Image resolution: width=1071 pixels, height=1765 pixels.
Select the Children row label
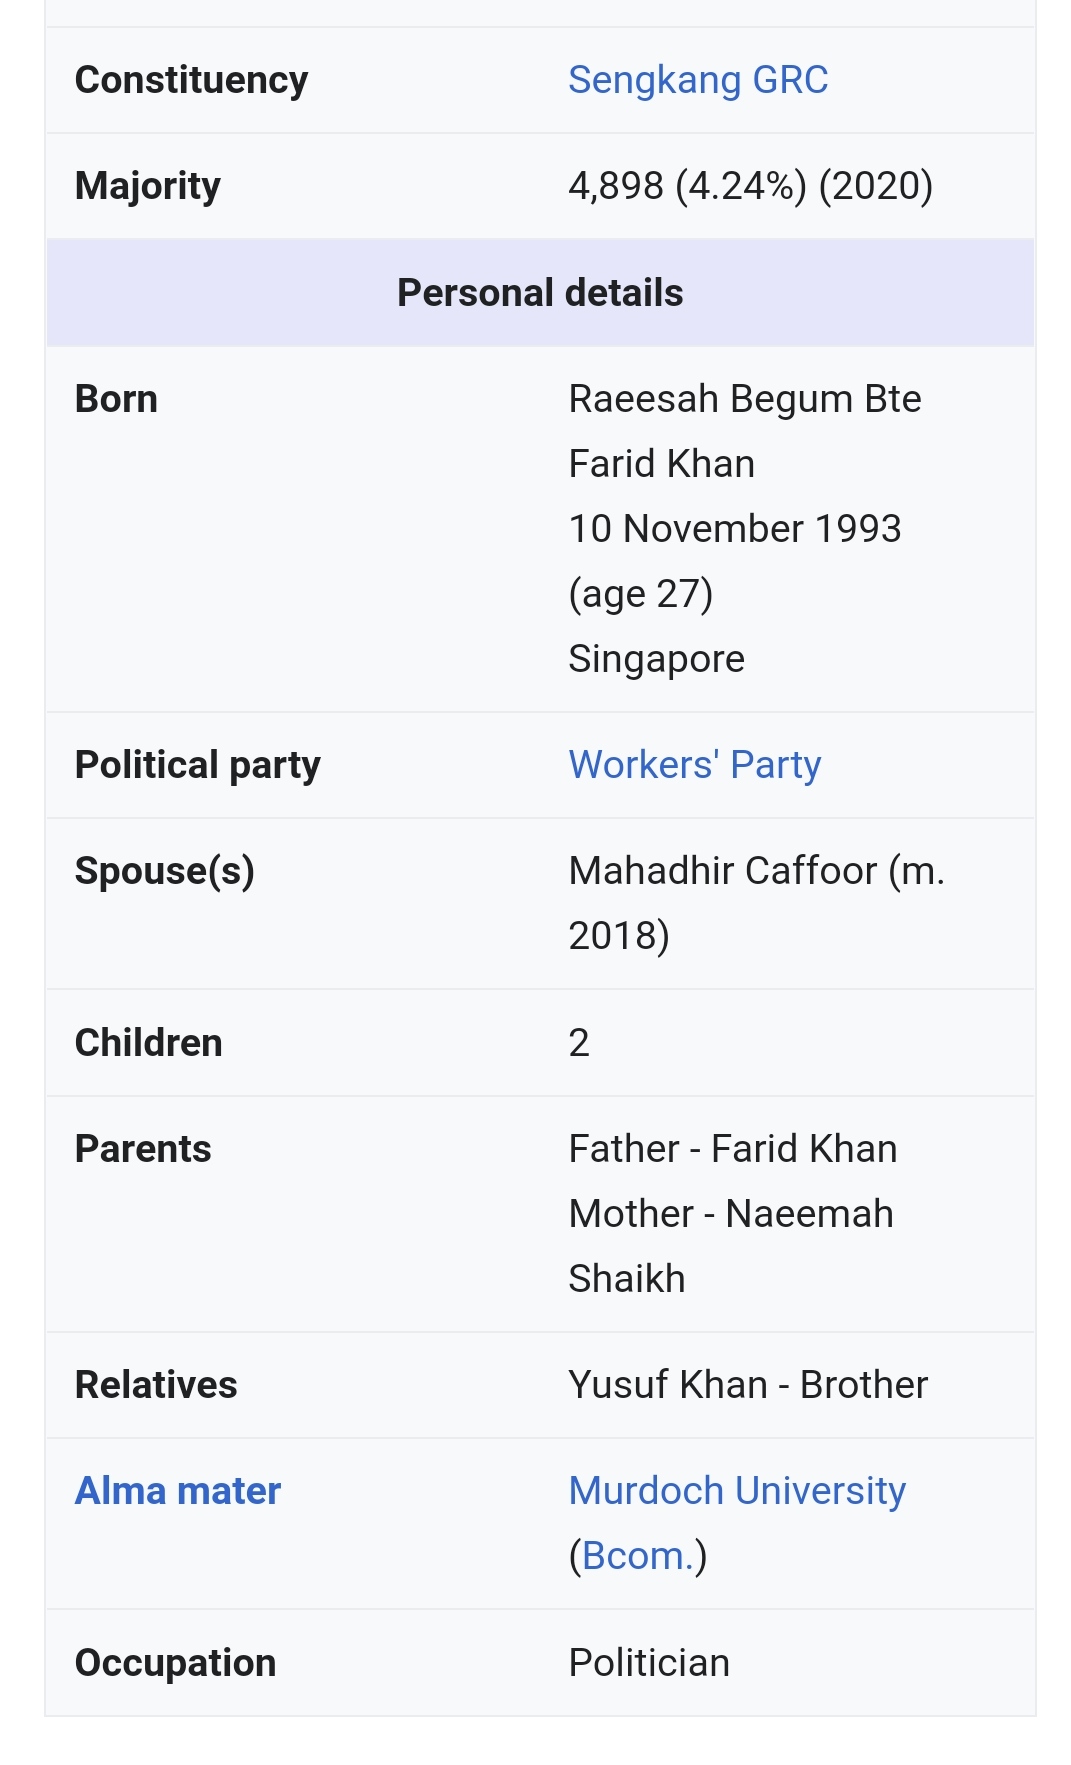pos(148,1043)
